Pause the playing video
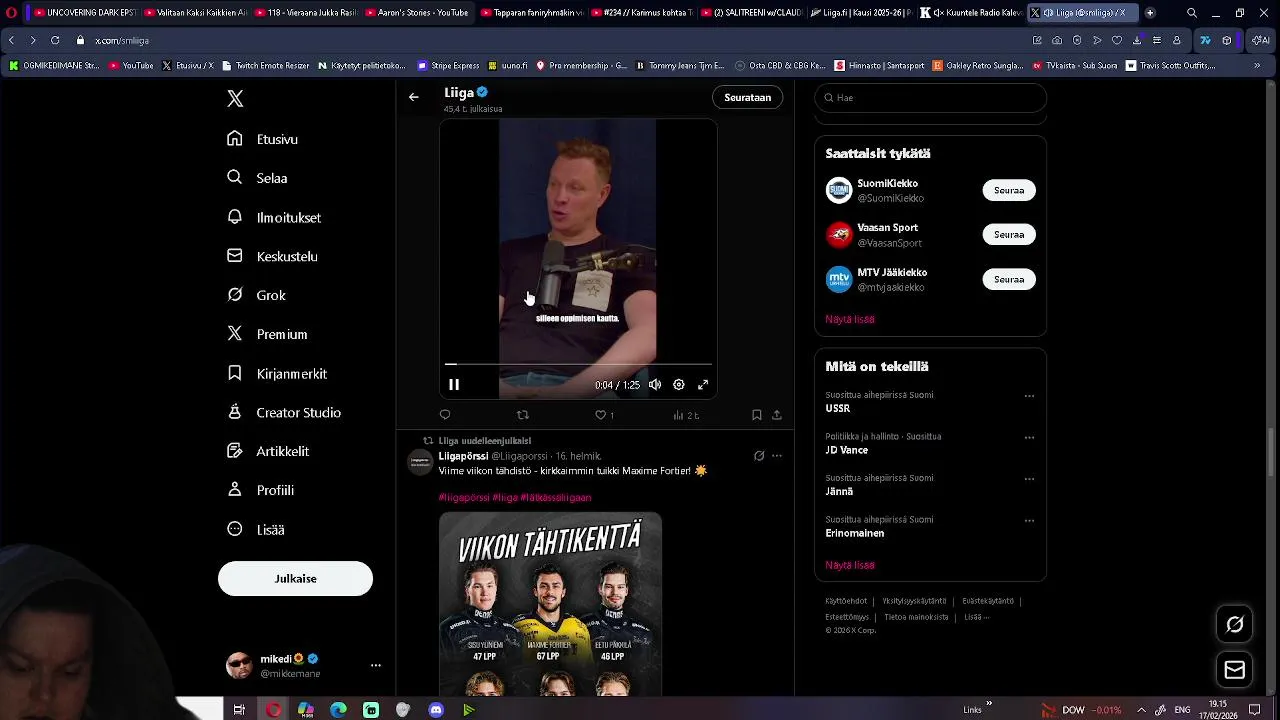The image size is (1280, 720). click(454, 384)
